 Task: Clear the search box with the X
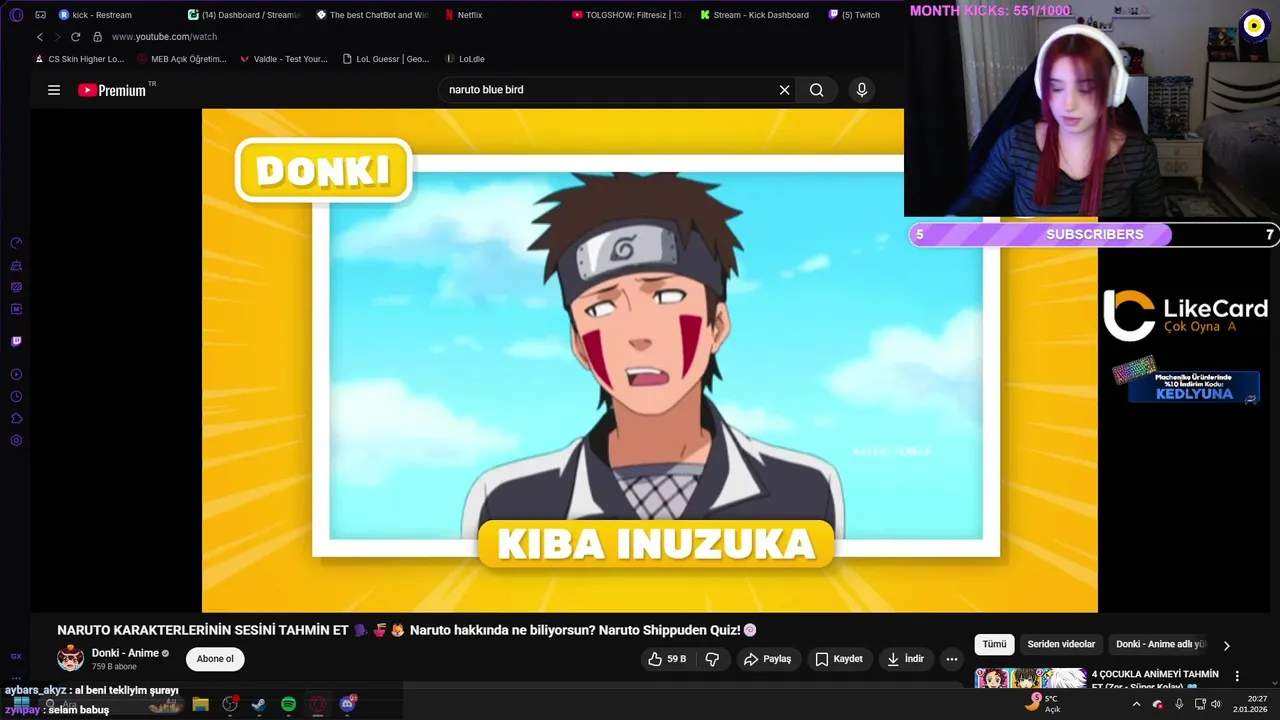click(x=785, y=90)
